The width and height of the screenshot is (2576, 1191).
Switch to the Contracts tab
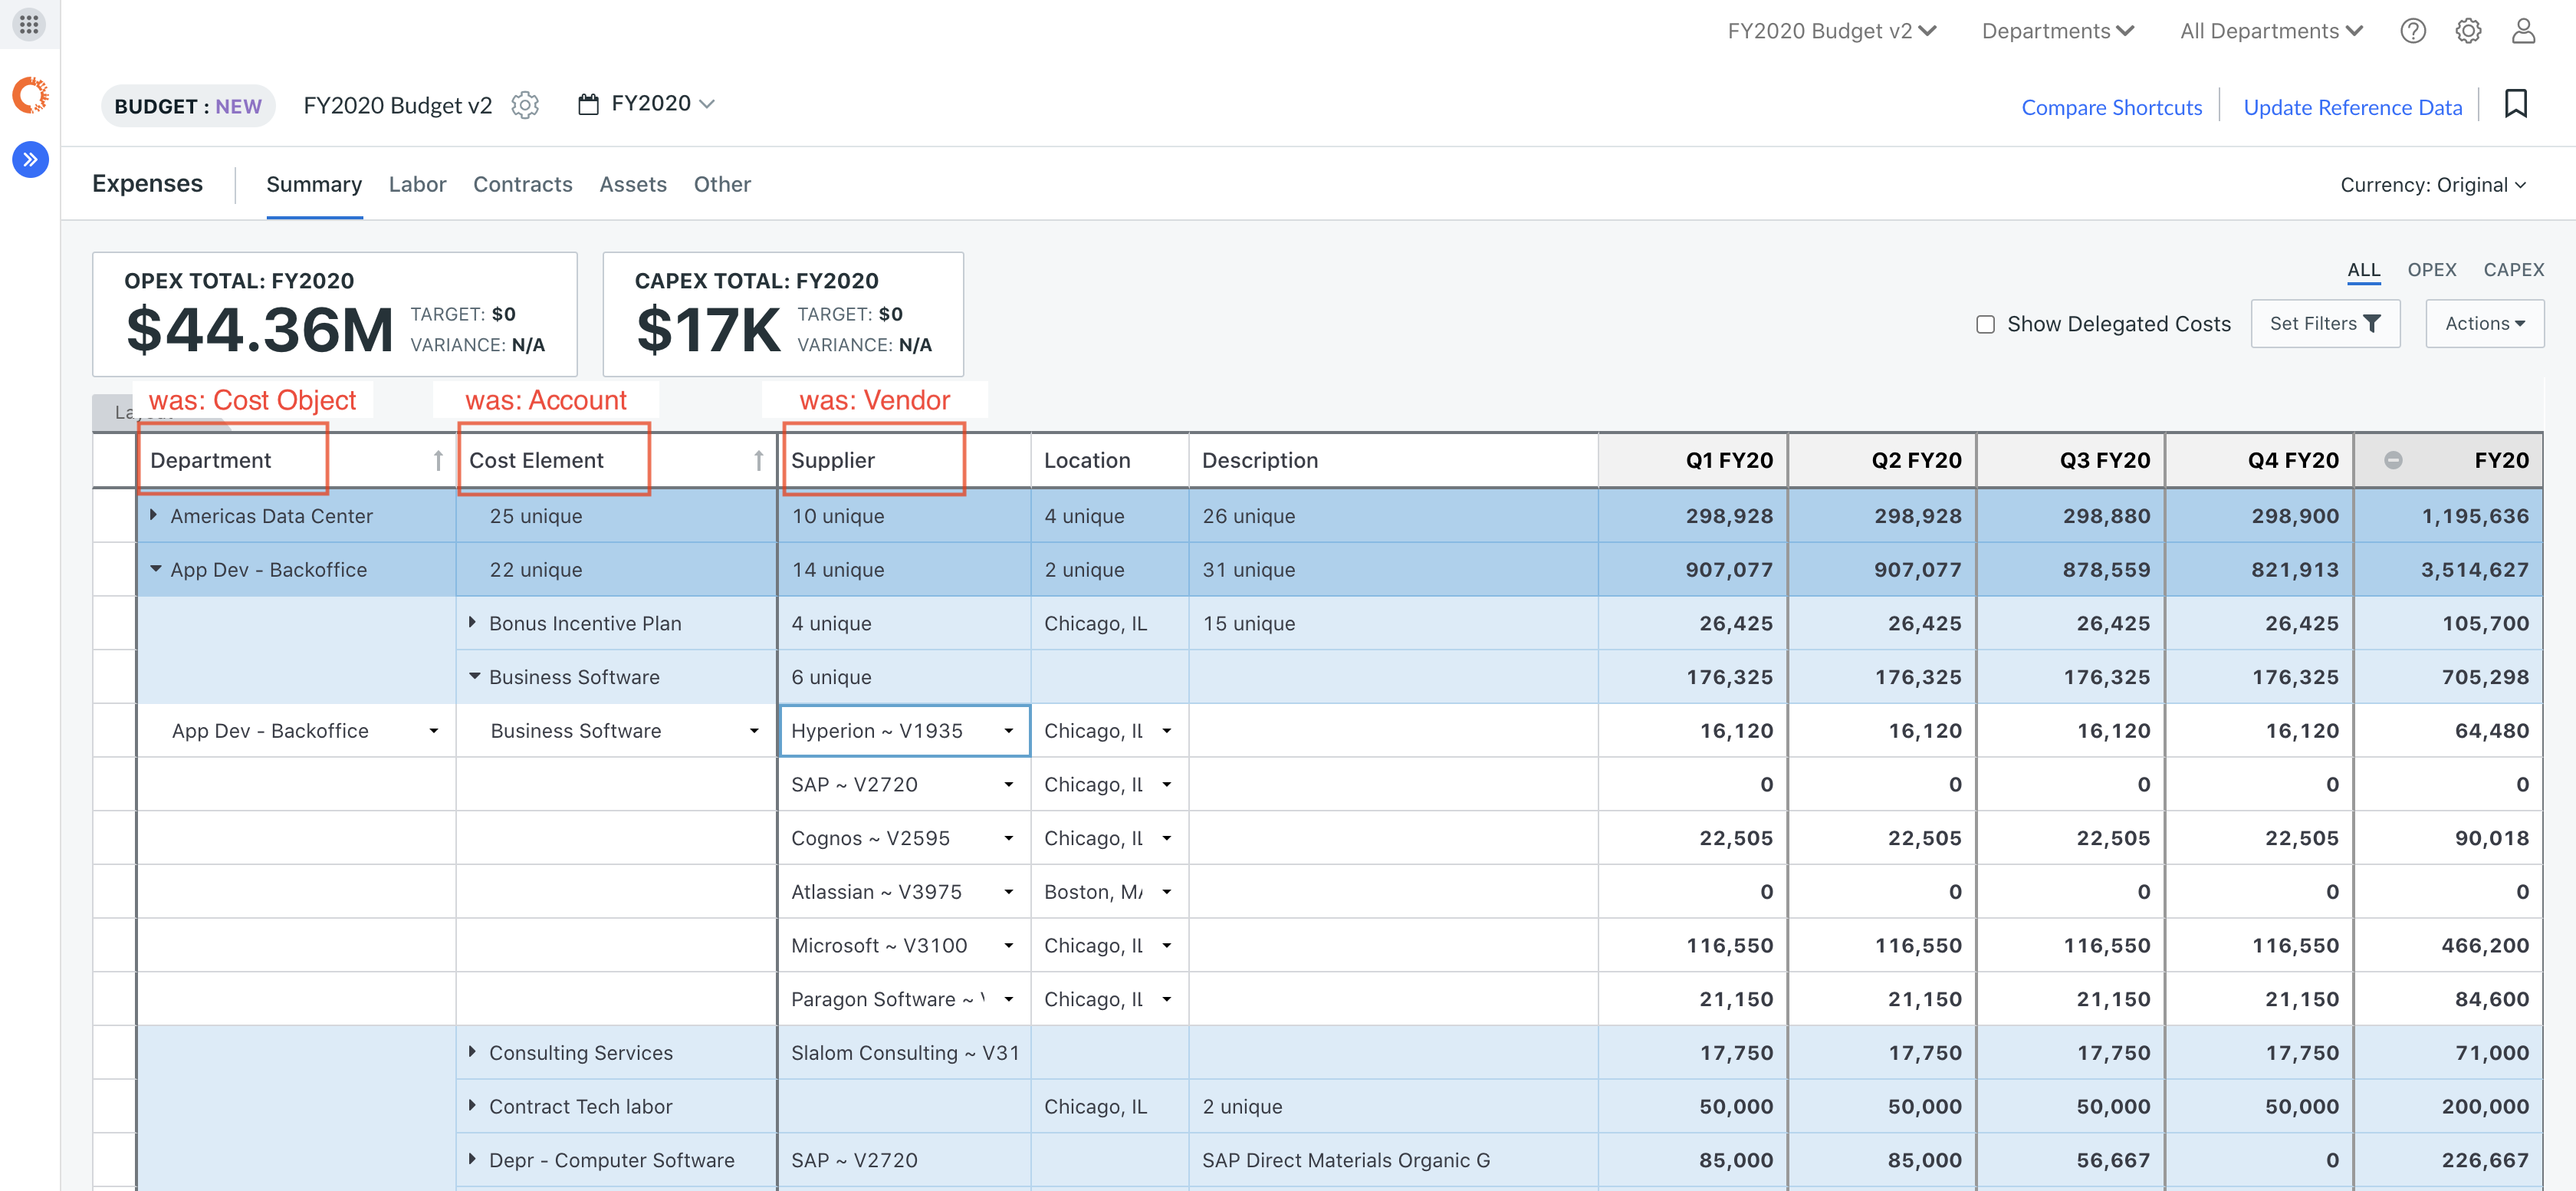coord(522,185)
